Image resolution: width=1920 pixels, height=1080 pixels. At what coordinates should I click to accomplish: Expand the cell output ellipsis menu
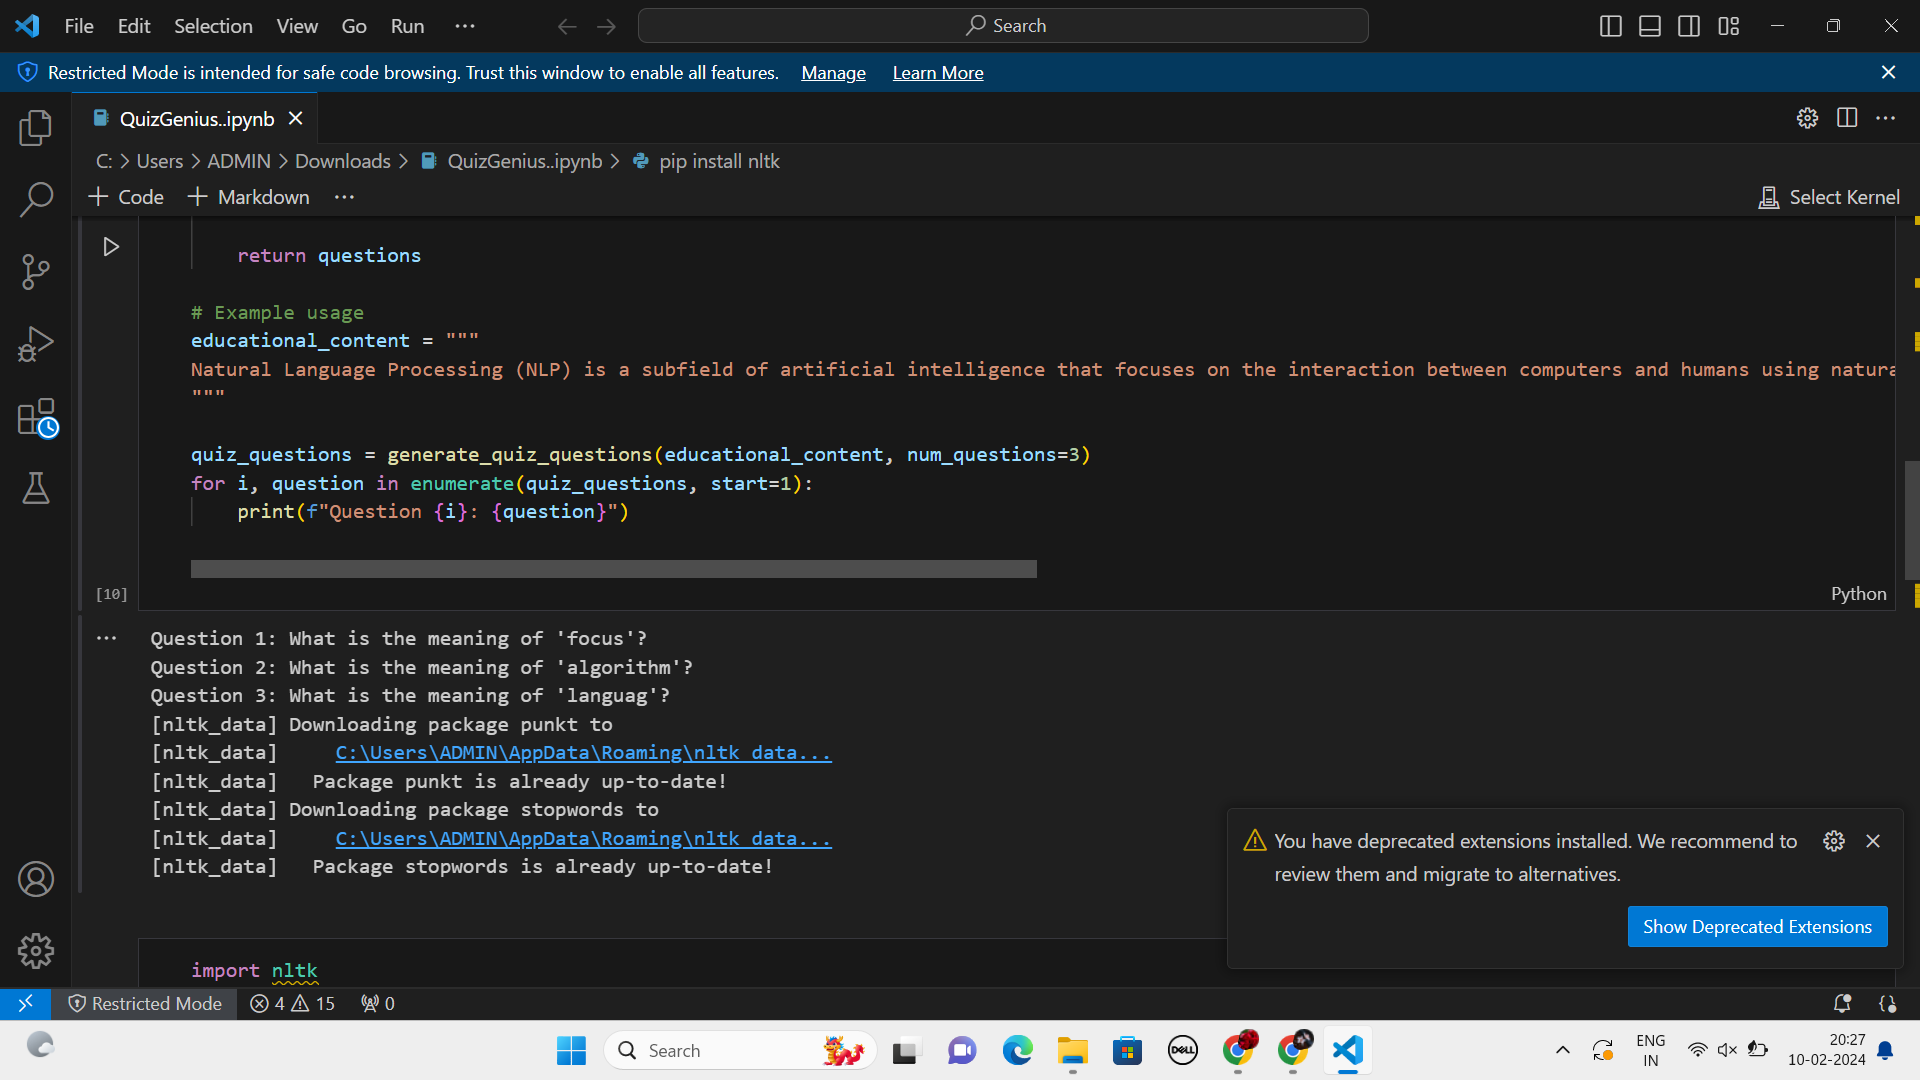click(x=107, y=638)
